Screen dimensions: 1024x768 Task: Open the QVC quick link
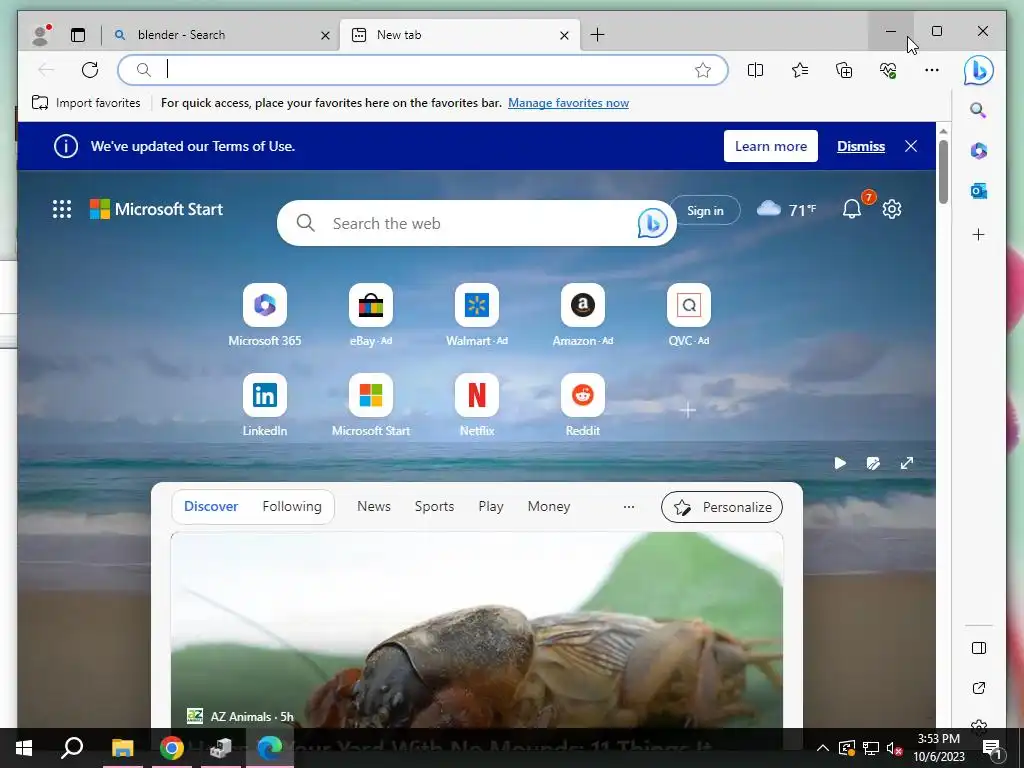688,315
